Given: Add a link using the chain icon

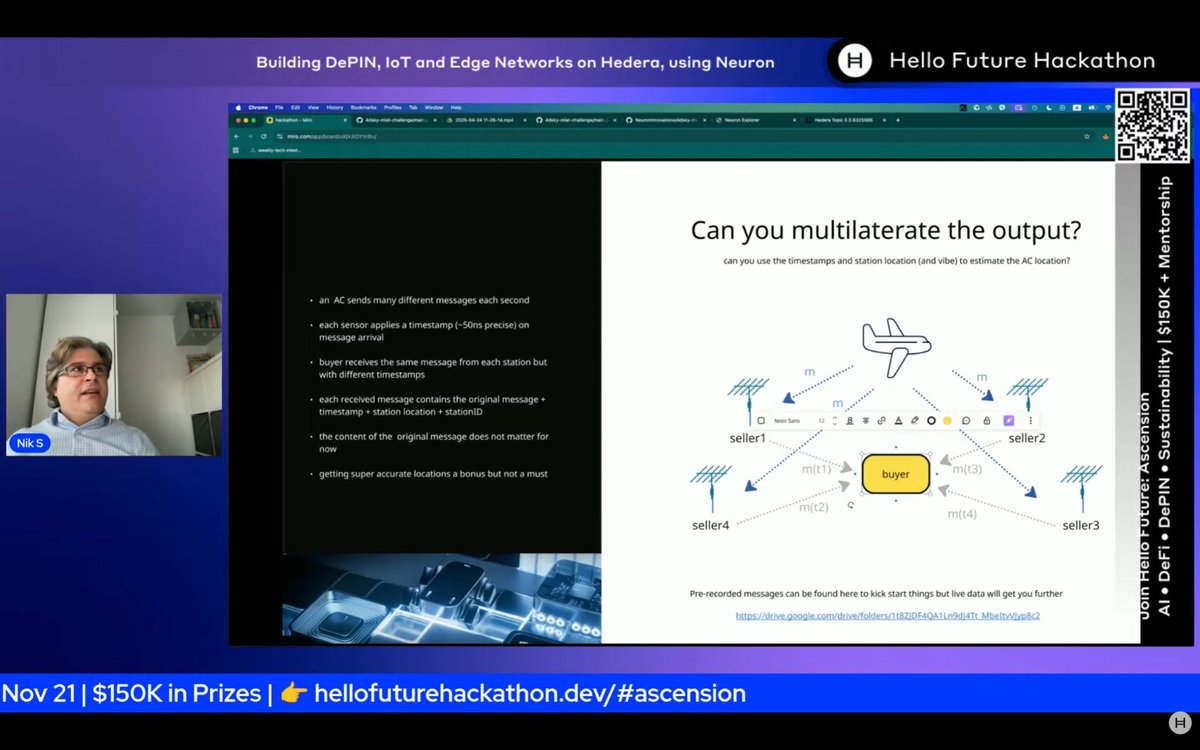Looking at the screenshot, I should coord(882,421).
